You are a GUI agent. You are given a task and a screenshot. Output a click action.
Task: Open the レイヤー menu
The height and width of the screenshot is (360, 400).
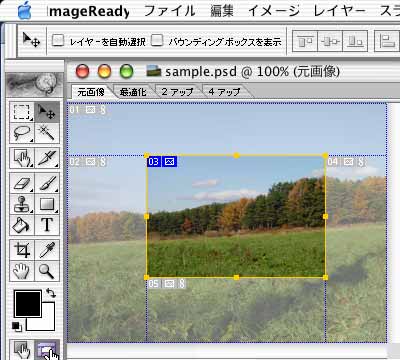click(340, 11)
